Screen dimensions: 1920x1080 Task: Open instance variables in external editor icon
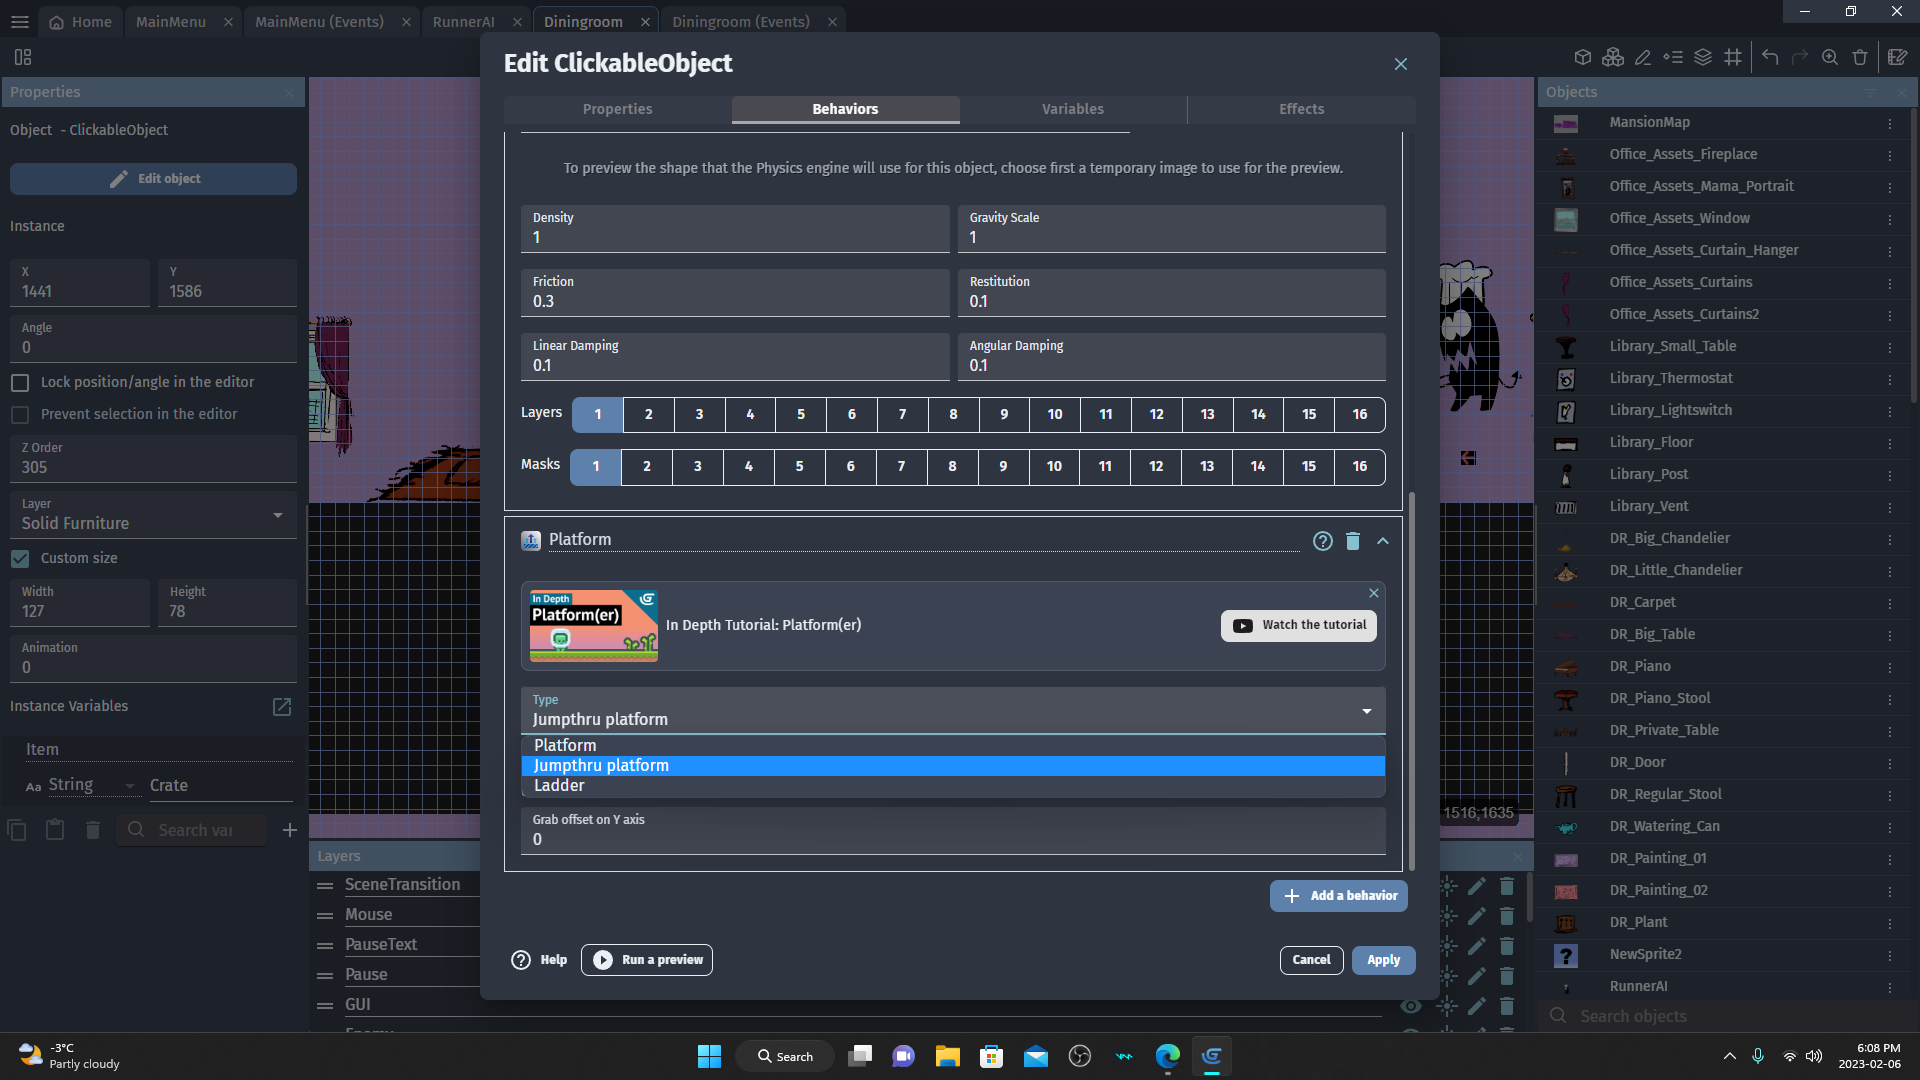pos(282,707)
